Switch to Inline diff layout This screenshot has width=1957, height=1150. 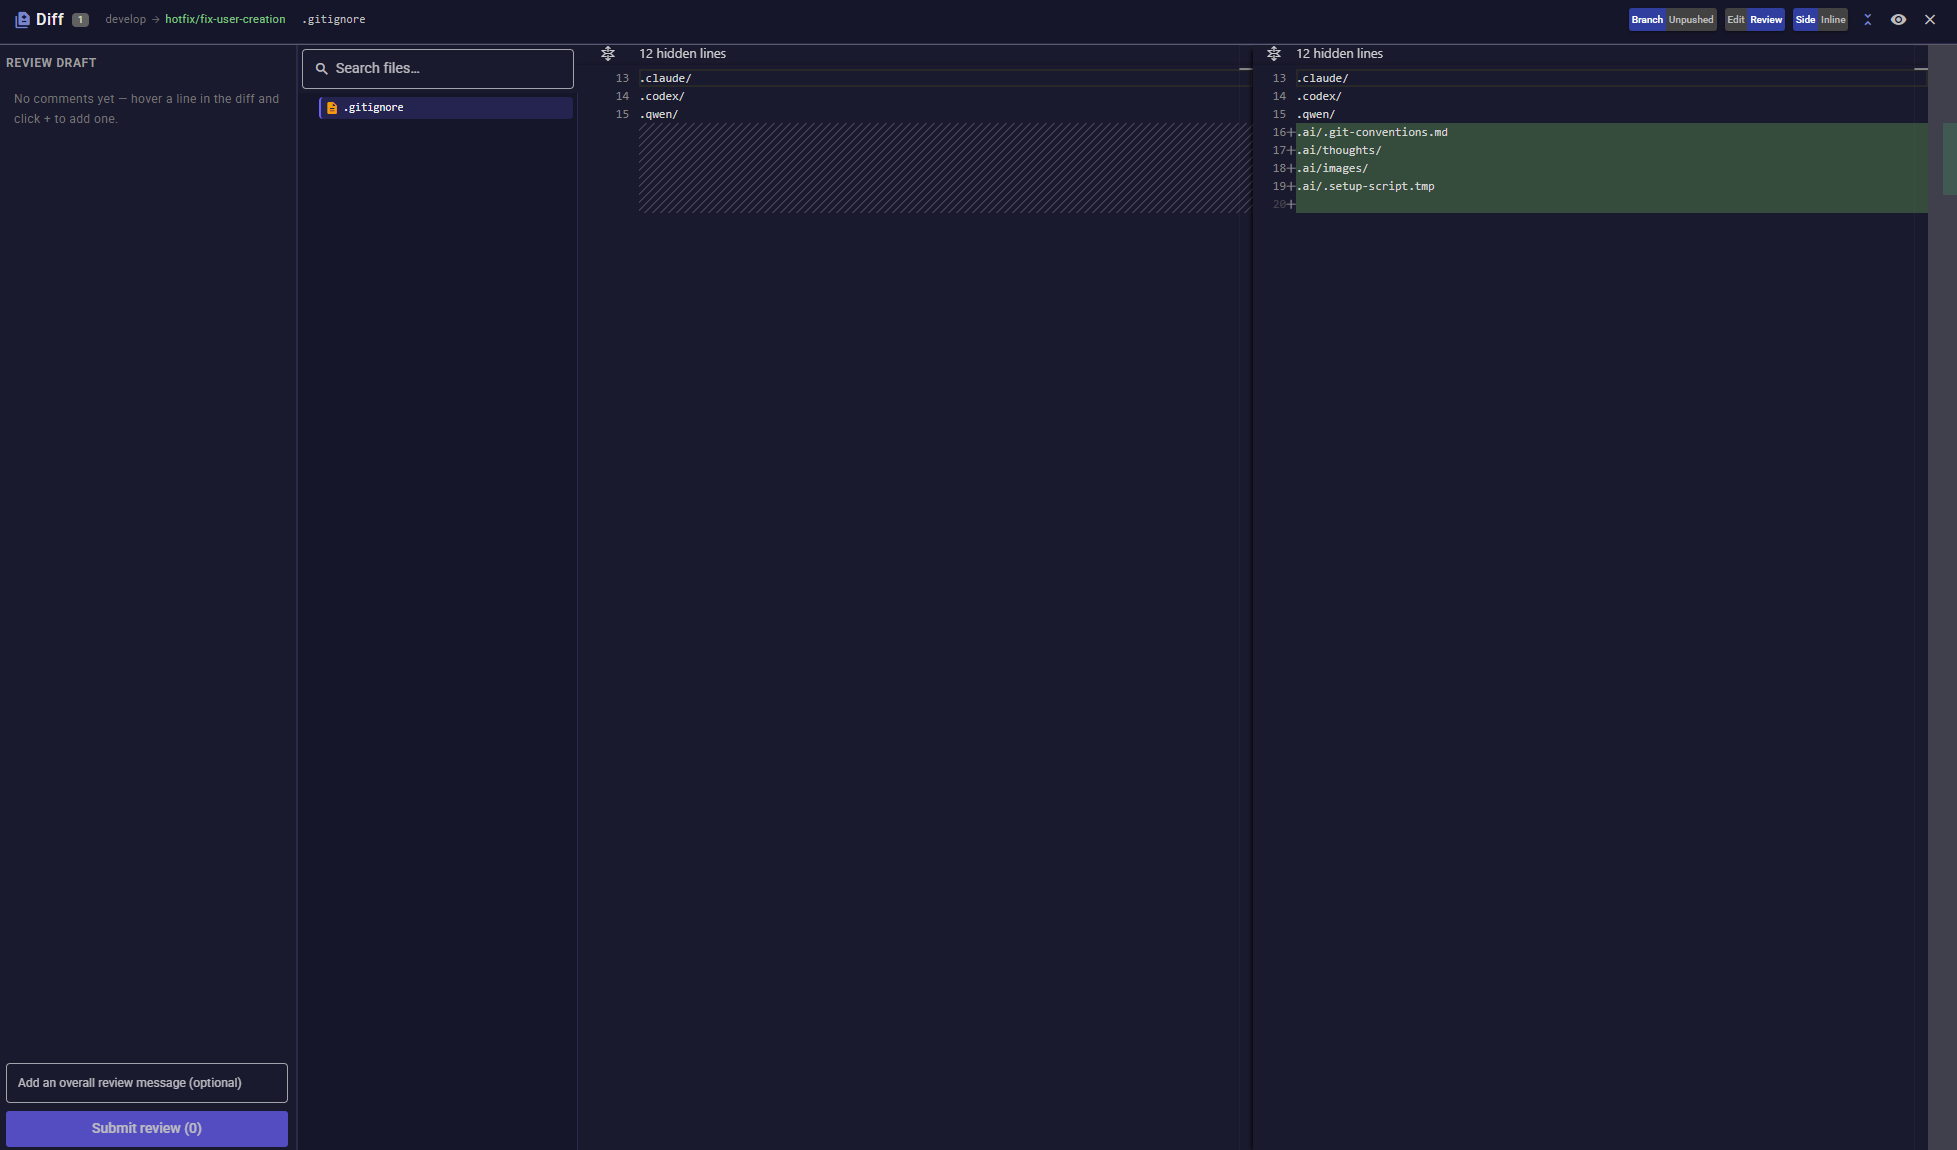coord(1833,20)
